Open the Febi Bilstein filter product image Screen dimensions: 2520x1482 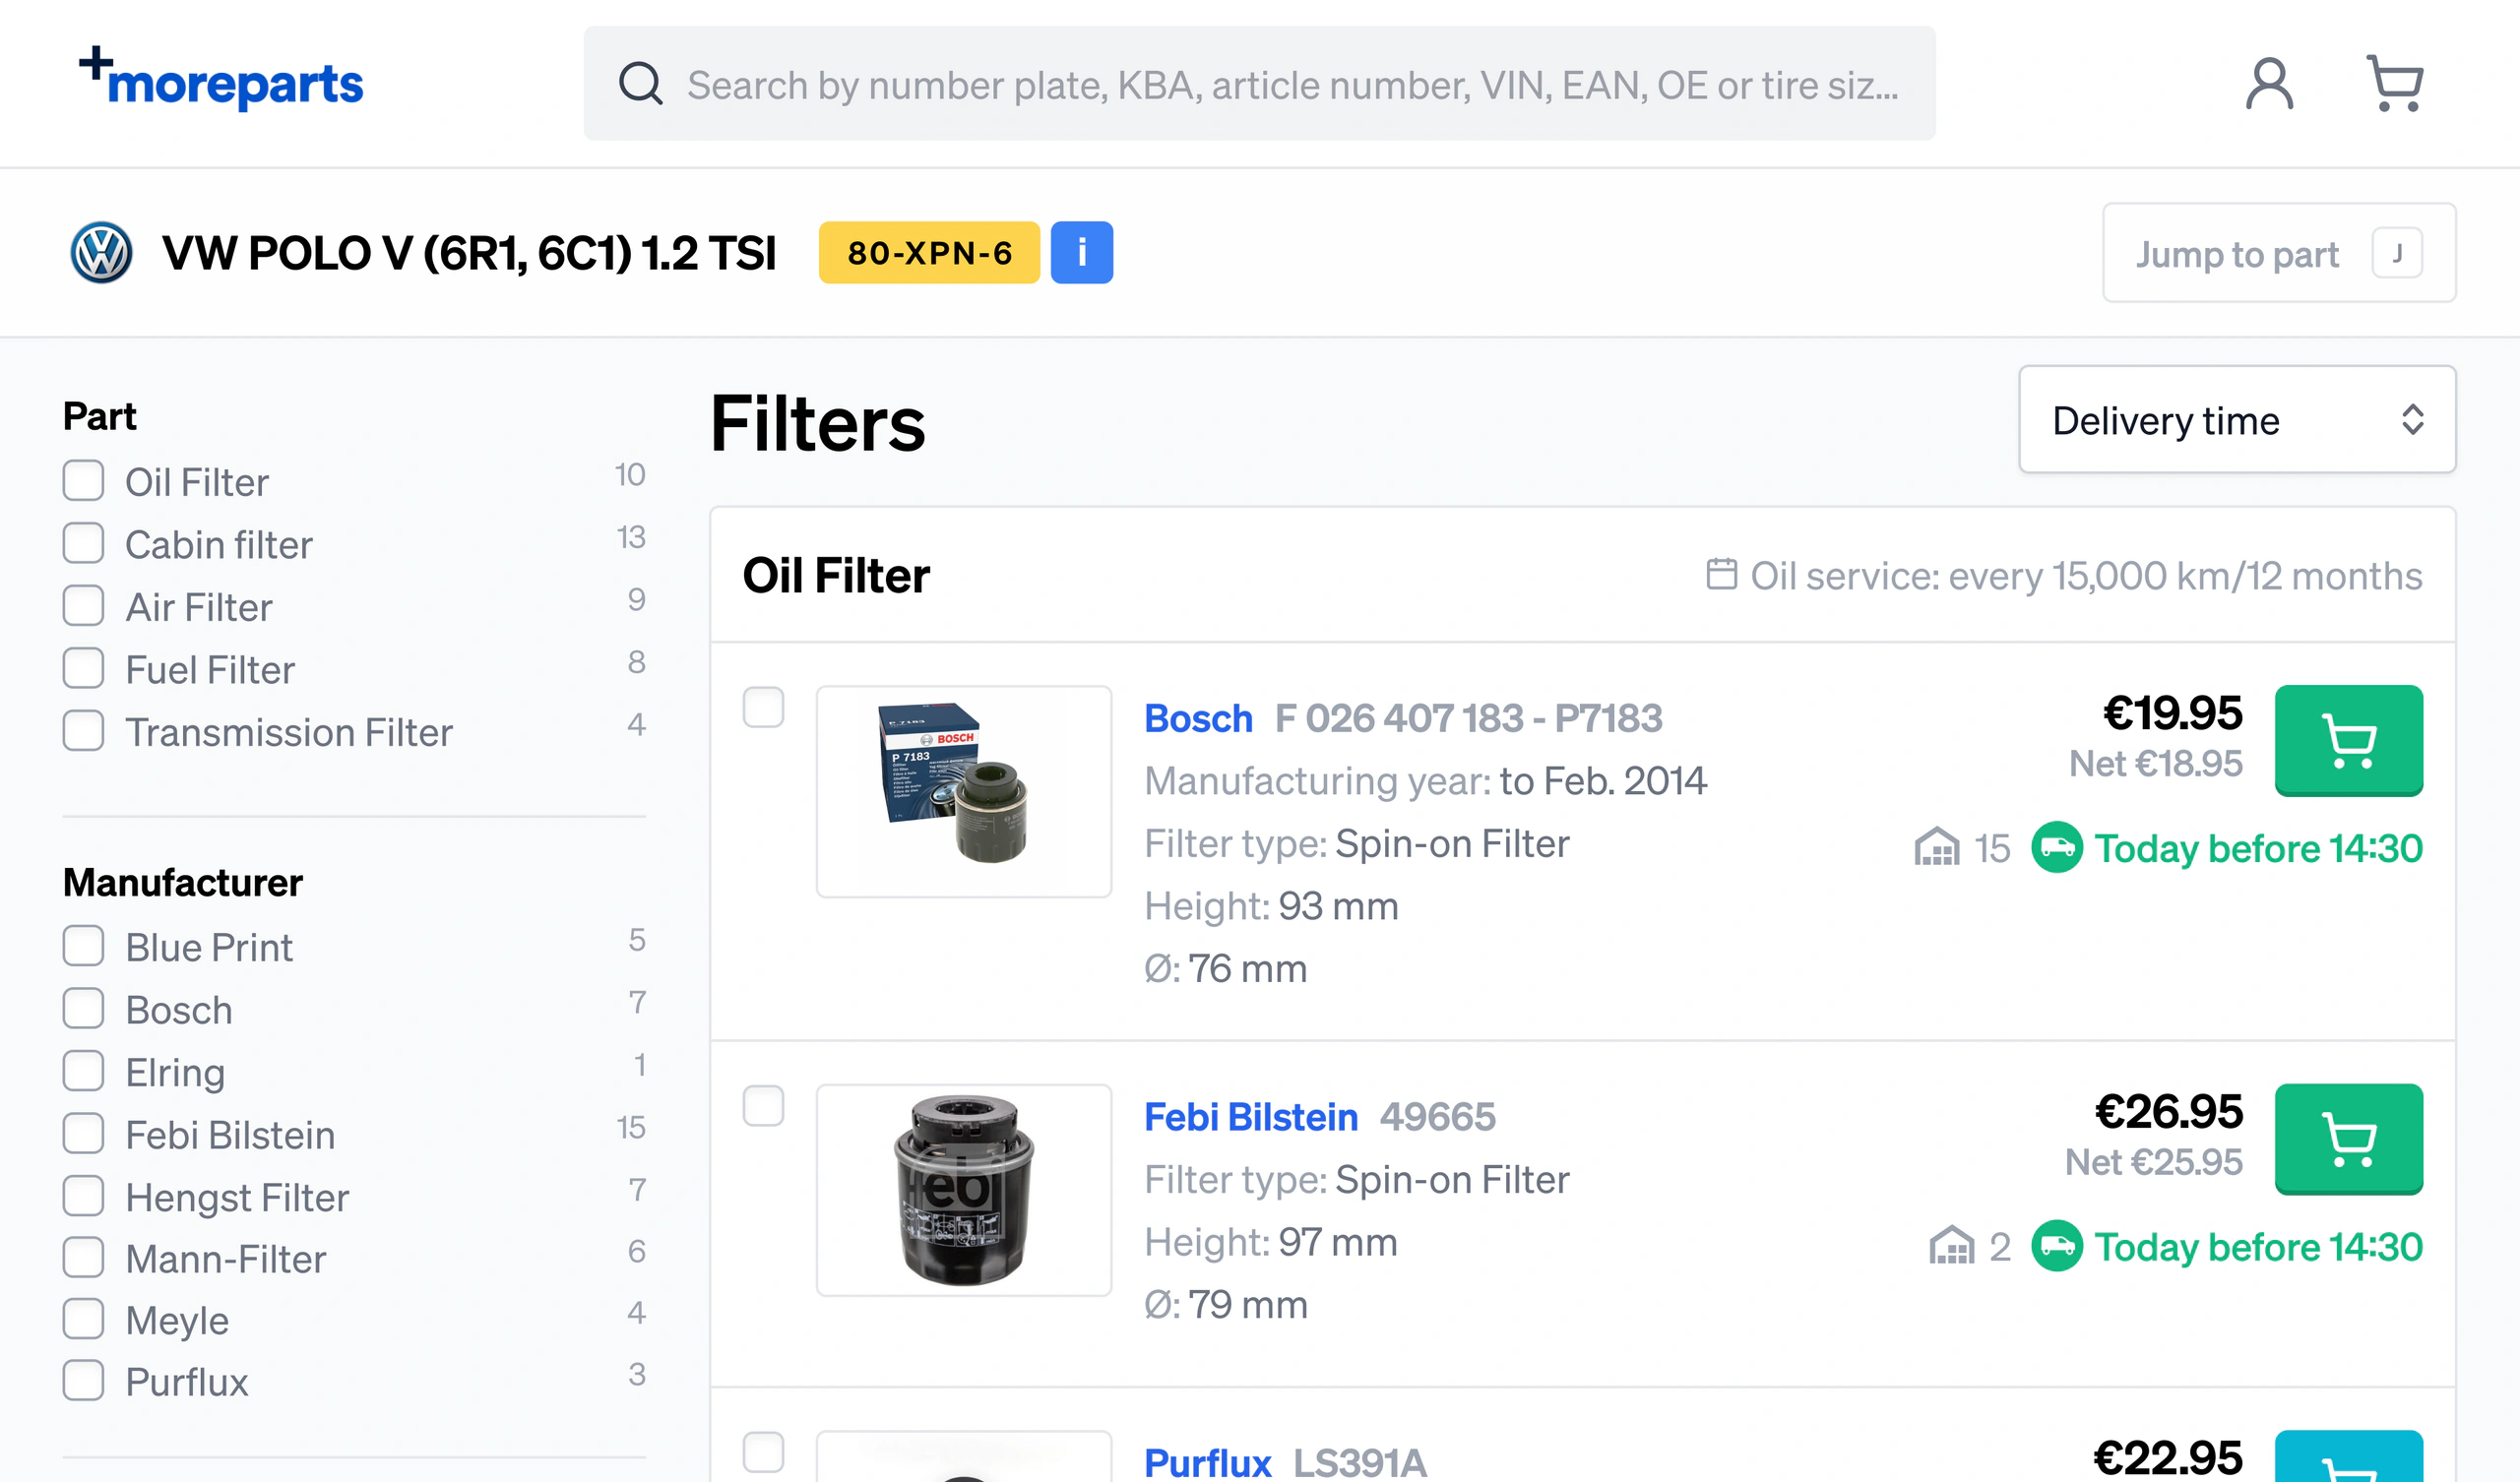964,1190
